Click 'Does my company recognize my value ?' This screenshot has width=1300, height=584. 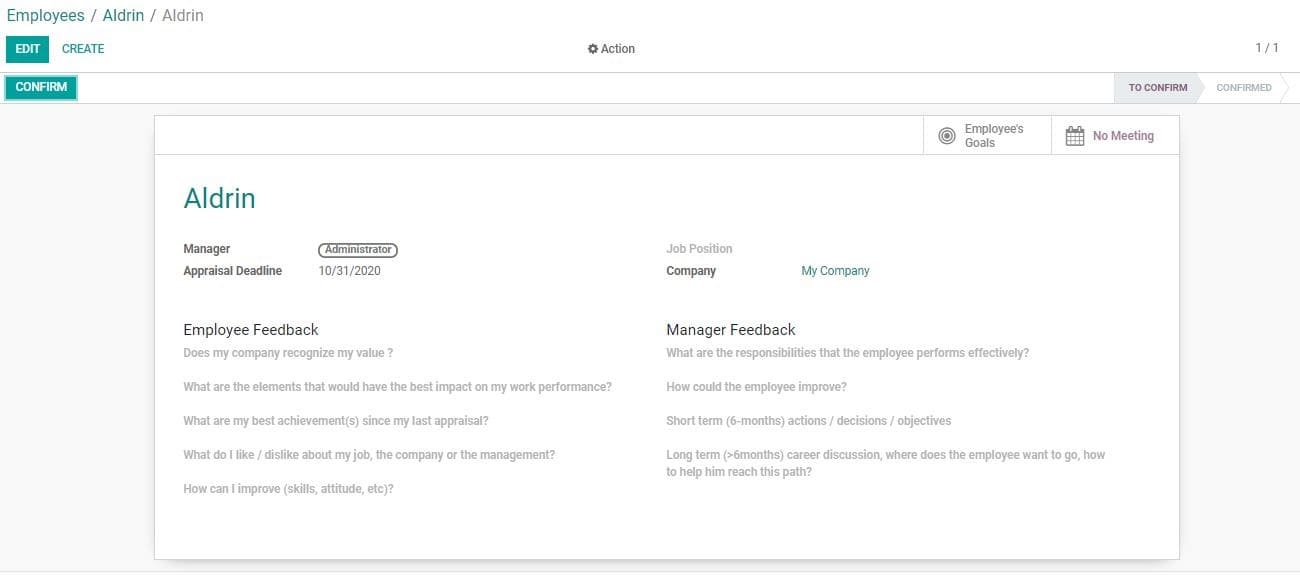point(288,353)
